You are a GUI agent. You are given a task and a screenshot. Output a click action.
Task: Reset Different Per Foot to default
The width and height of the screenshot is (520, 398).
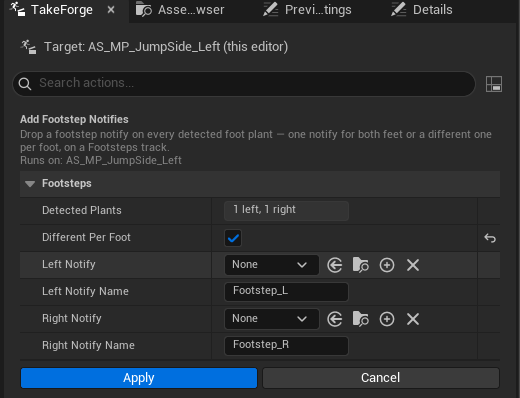click(x=490, y=238)
